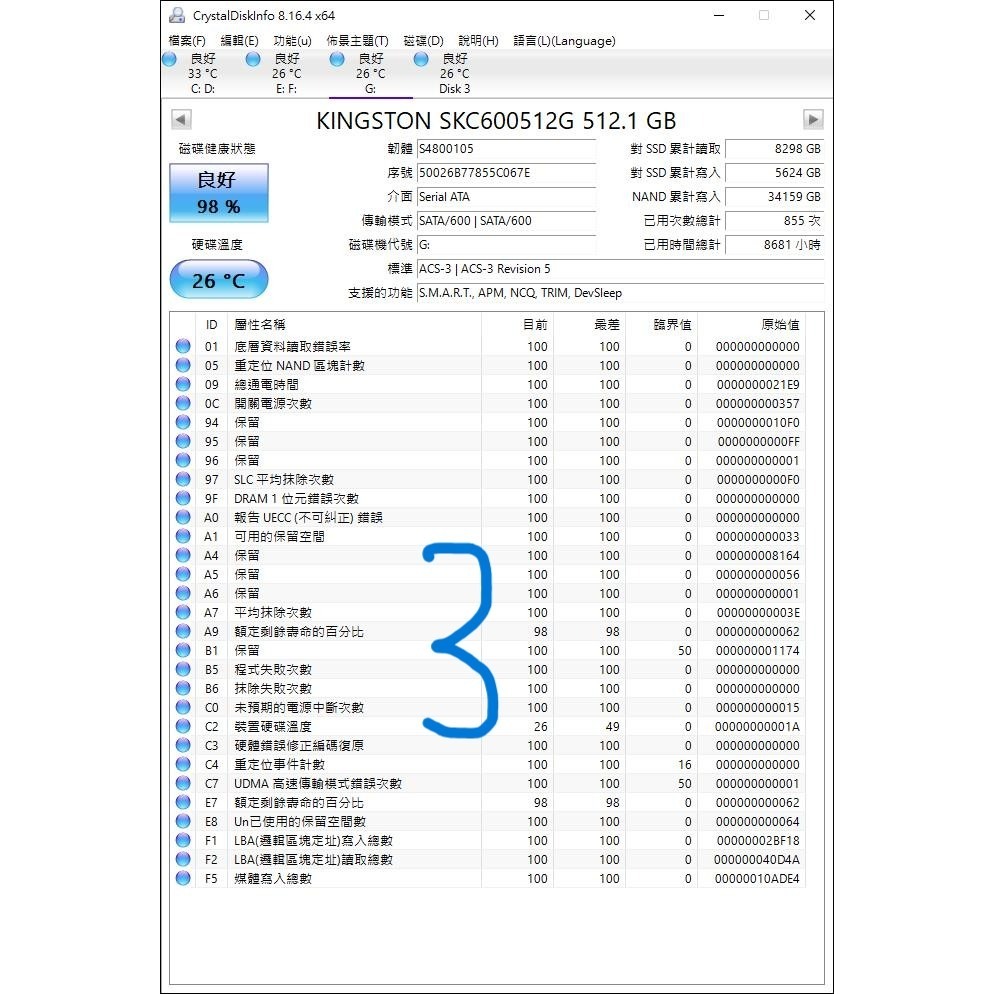The width and height of the screenshot is (994, 994).
Task: Click the 8298 GB total host reads value
Action: click(x=774, y=149)
